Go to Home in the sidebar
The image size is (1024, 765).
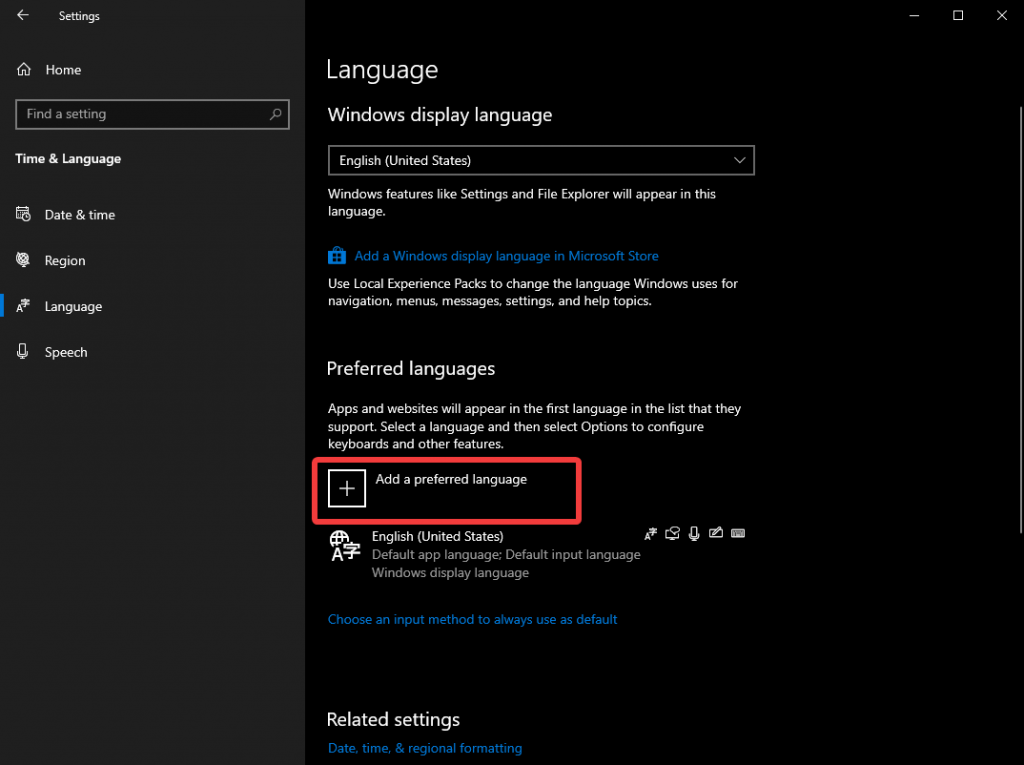click(x=63, y=70)
